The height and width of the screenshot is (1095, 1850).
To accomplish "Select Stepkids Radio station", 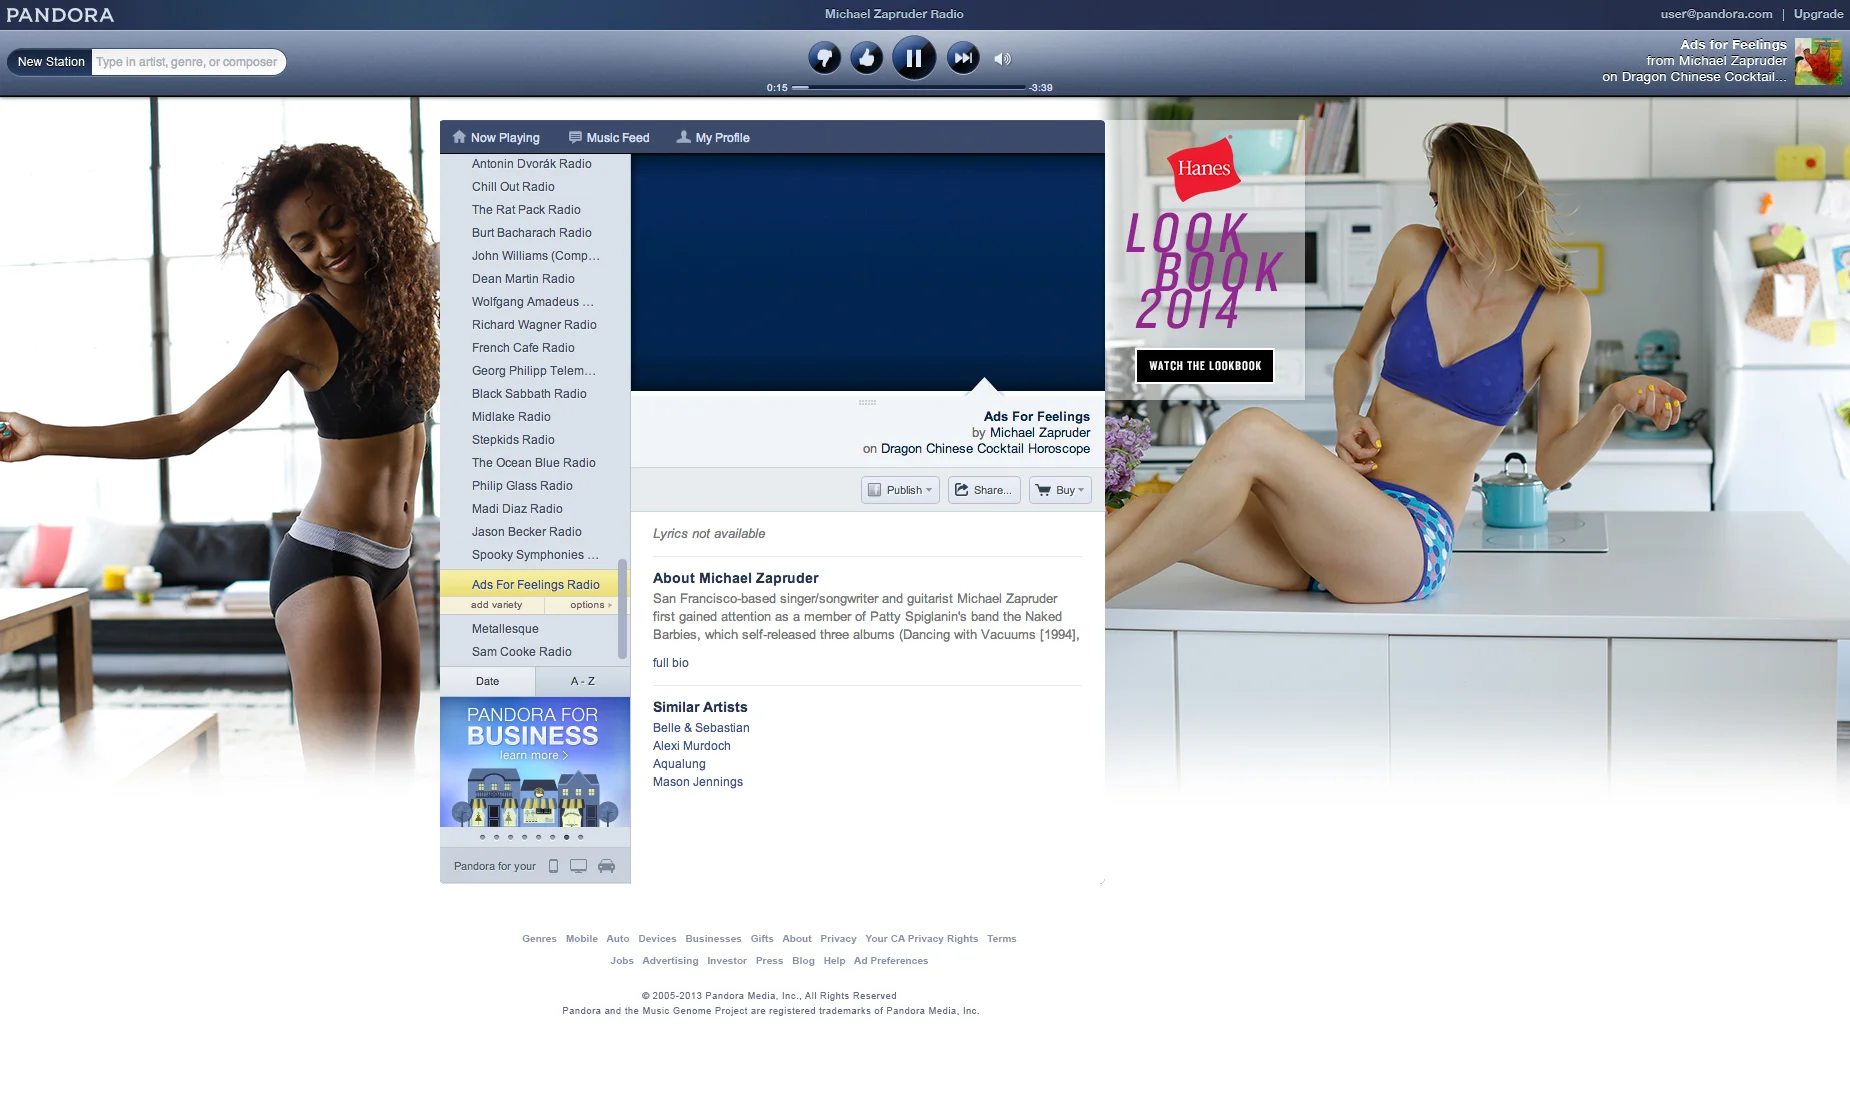I will pos(513,440).
